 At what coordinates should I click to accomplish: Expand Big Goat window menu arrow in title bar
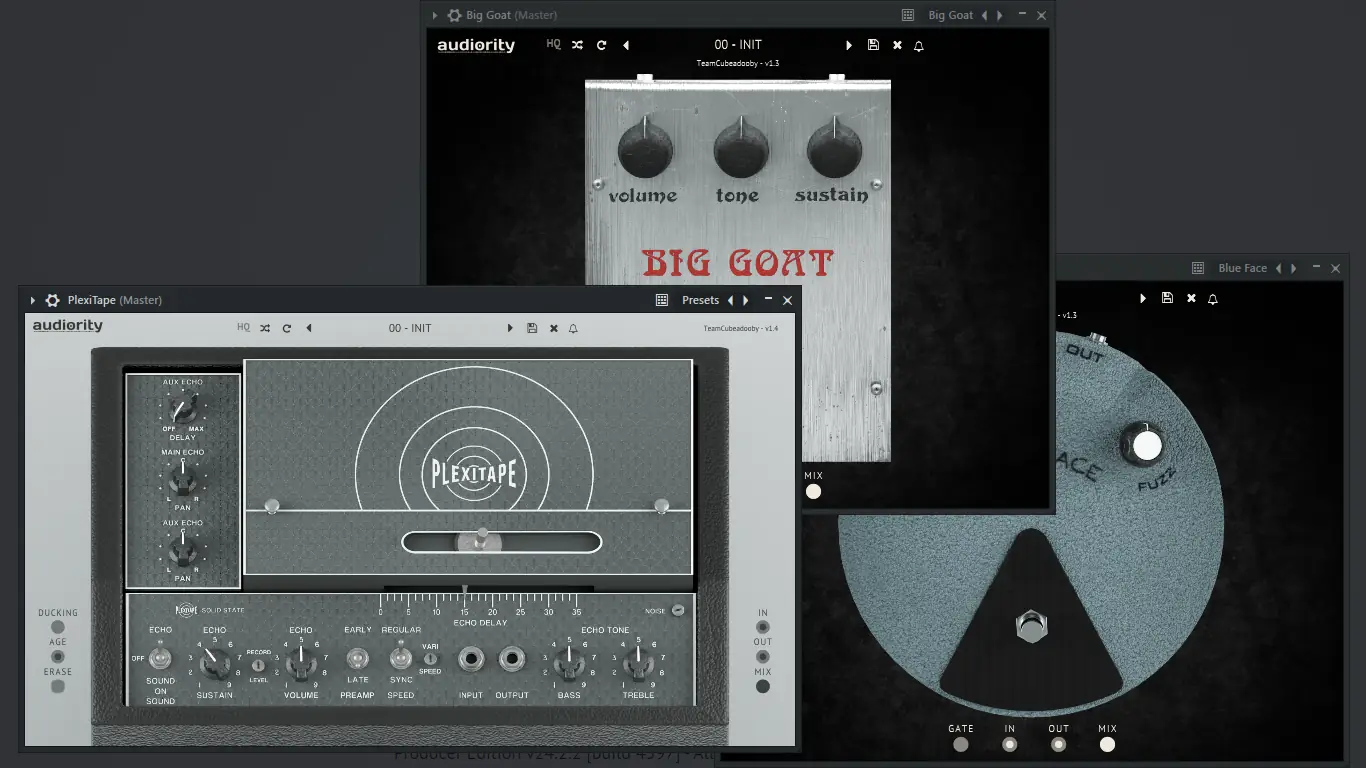pos(434,15)
